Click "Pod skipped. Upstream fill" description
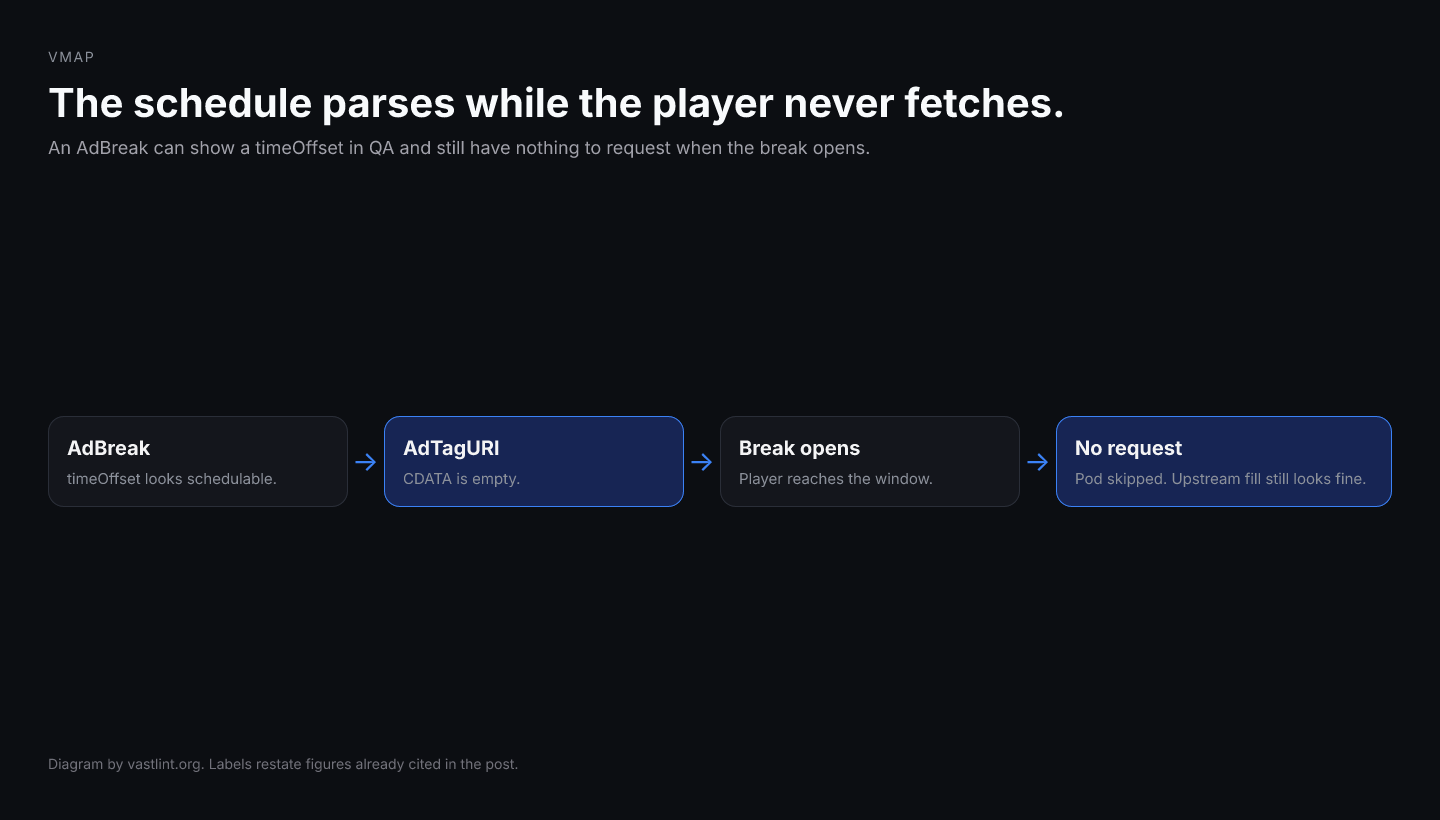This screenshot has width=1440, height=820. (1220, 479)
